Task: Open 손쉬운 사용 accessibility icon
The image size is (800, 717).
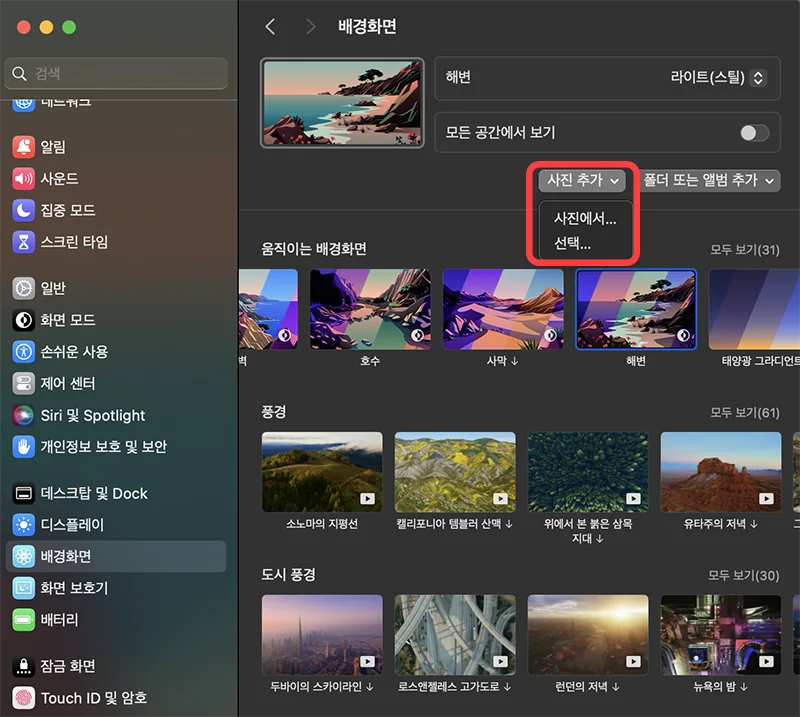Action: click(23, 352)
